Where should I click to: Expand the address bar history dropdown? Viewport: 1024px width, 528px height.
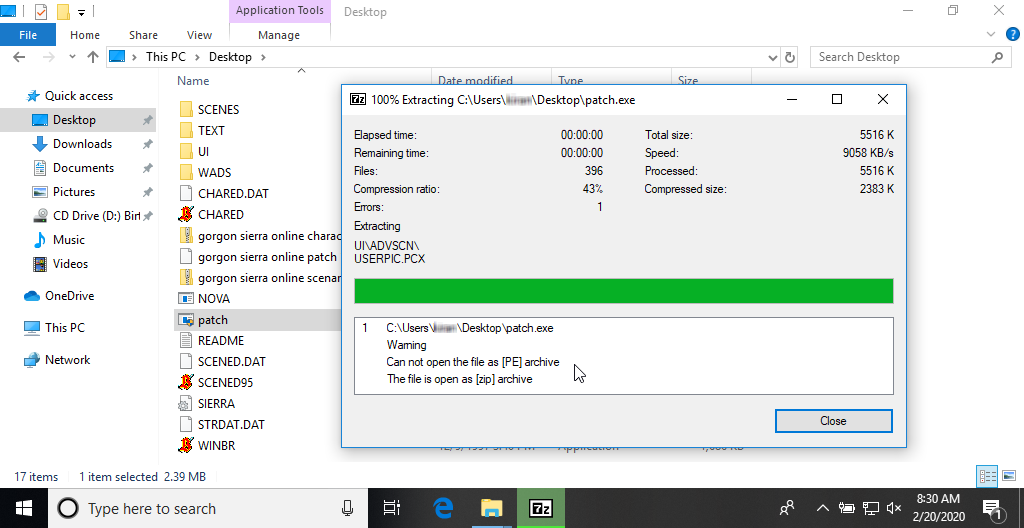[x=773, y=57]
